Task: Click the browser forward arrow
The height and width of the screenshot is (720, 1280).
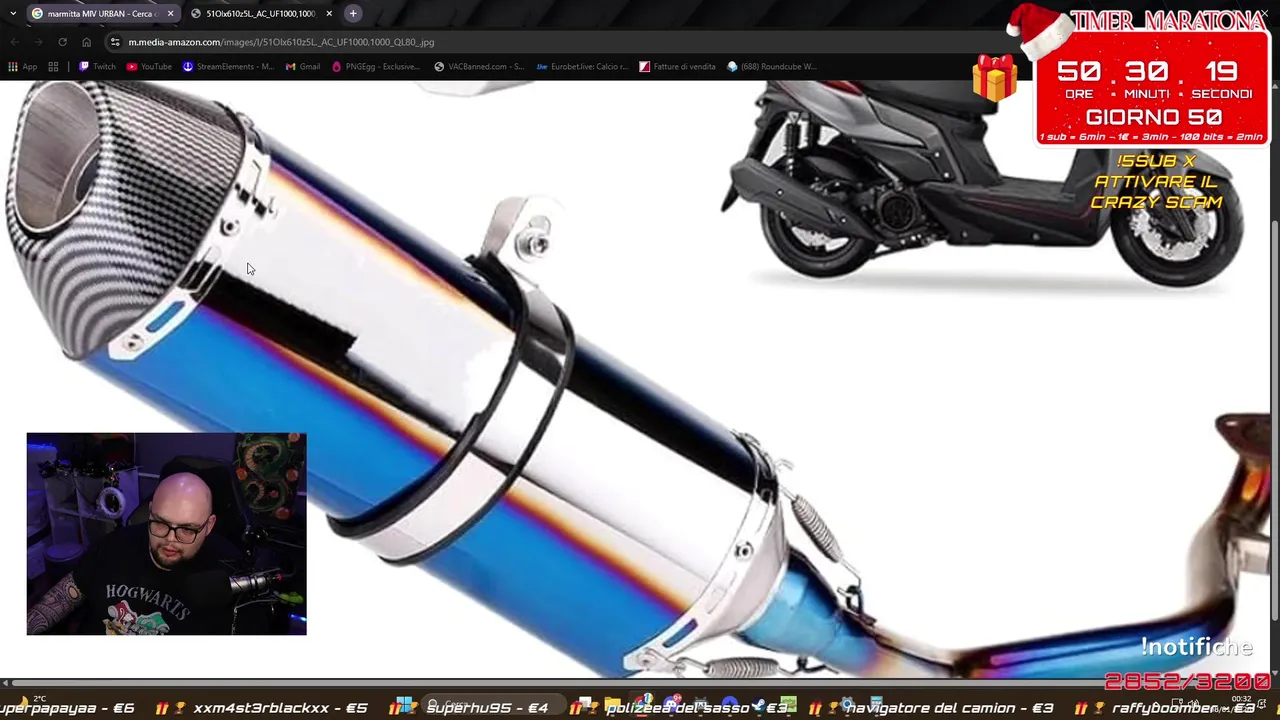Action: (38, 42)
